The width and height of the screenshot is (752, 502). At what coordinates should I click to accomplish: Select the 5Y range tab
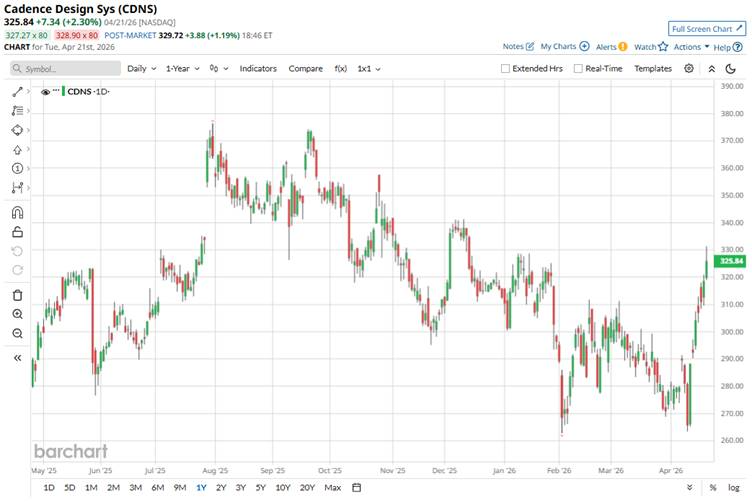pos(260,488)
